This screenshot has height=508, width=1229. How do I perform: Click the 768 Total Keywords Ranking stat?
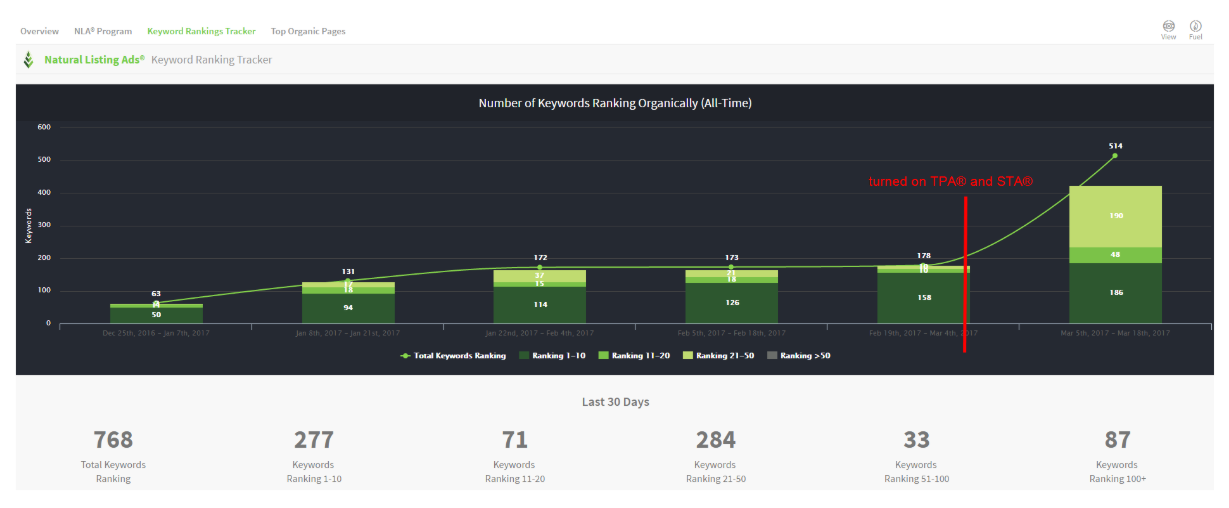point(113,456)
